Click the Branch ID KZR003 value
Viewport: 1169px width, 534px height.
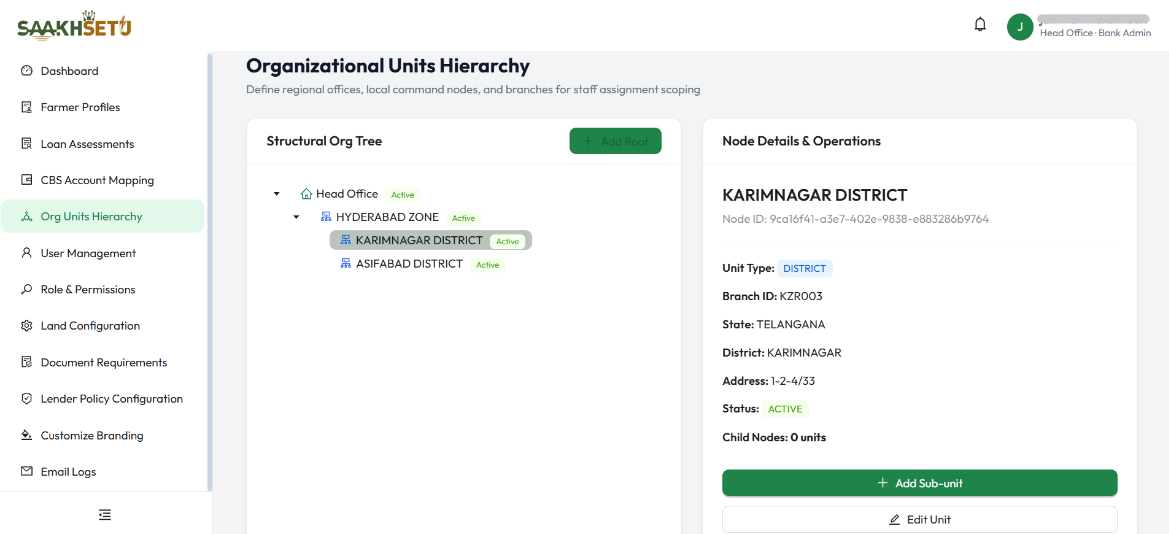coord(801,296)
